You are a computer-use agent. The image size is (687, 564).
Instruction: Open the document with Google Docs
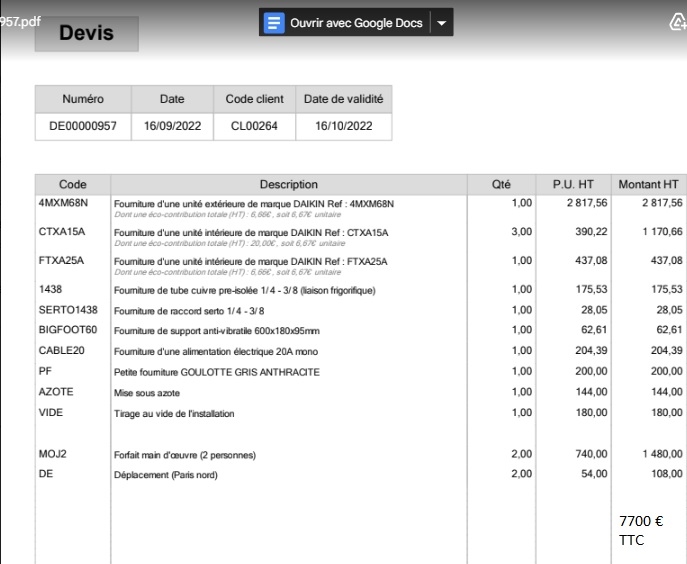pyautogui.click(x=355, y=22)
